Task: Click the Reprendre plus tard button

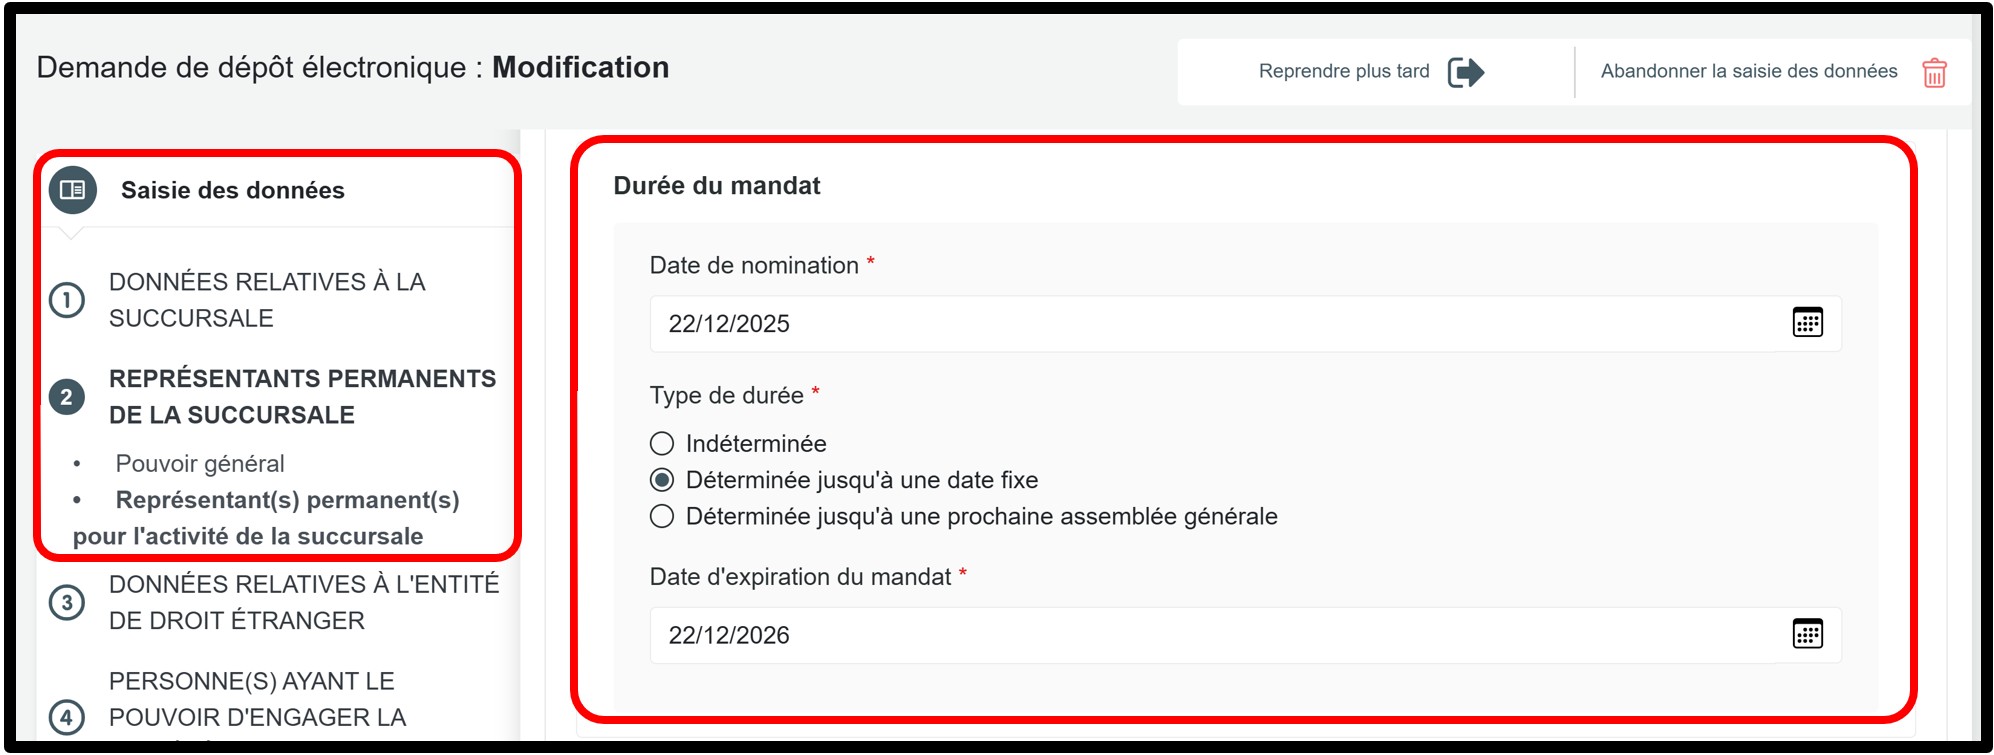Action: (x=1343, y=72)
